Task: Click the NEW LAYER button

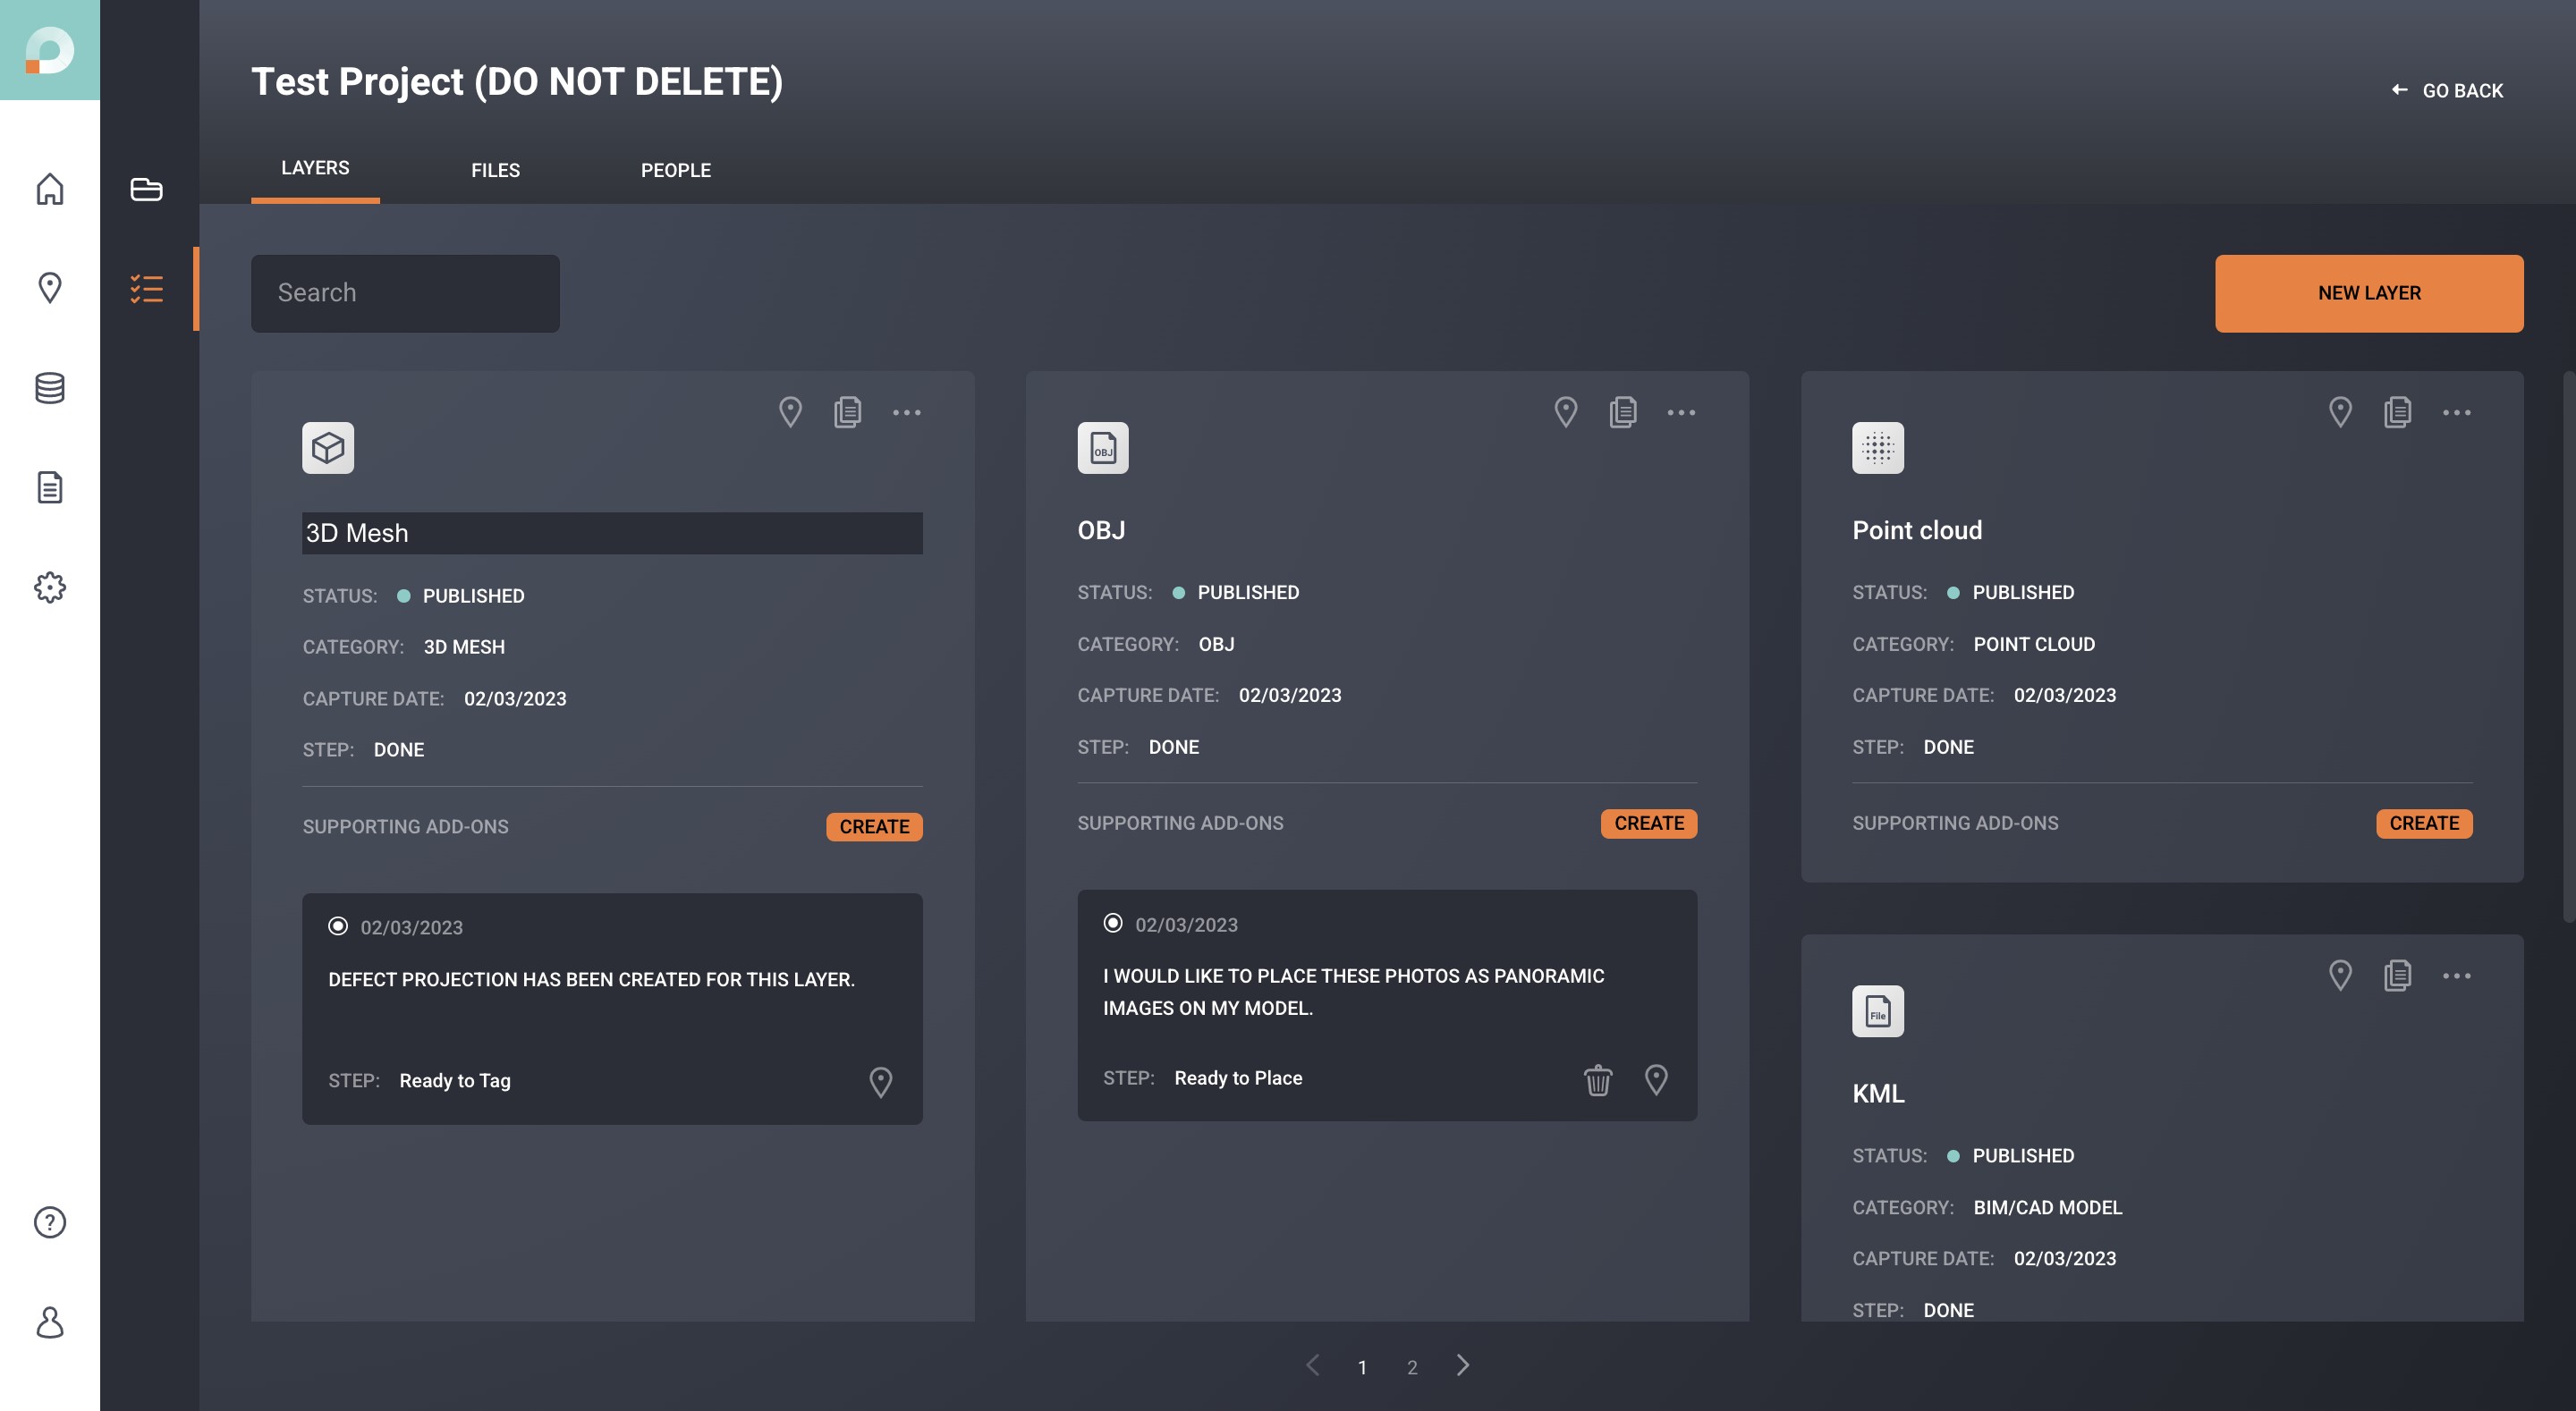Action: pos(2368,293)
